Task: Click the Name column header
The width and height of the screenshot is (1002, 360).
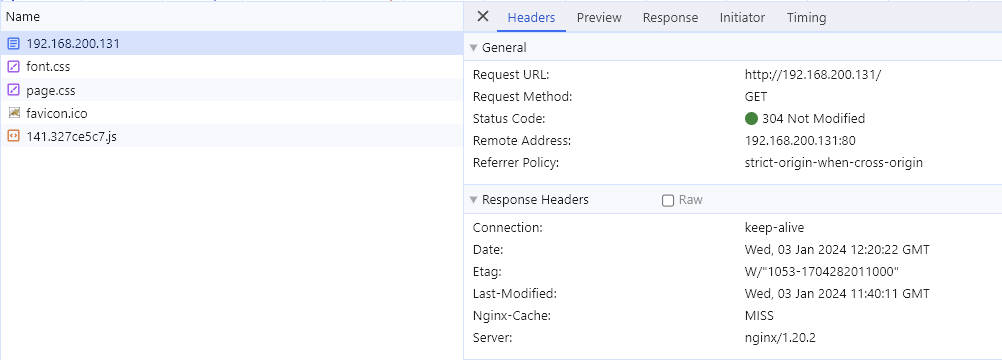Action: click(23, 17)
